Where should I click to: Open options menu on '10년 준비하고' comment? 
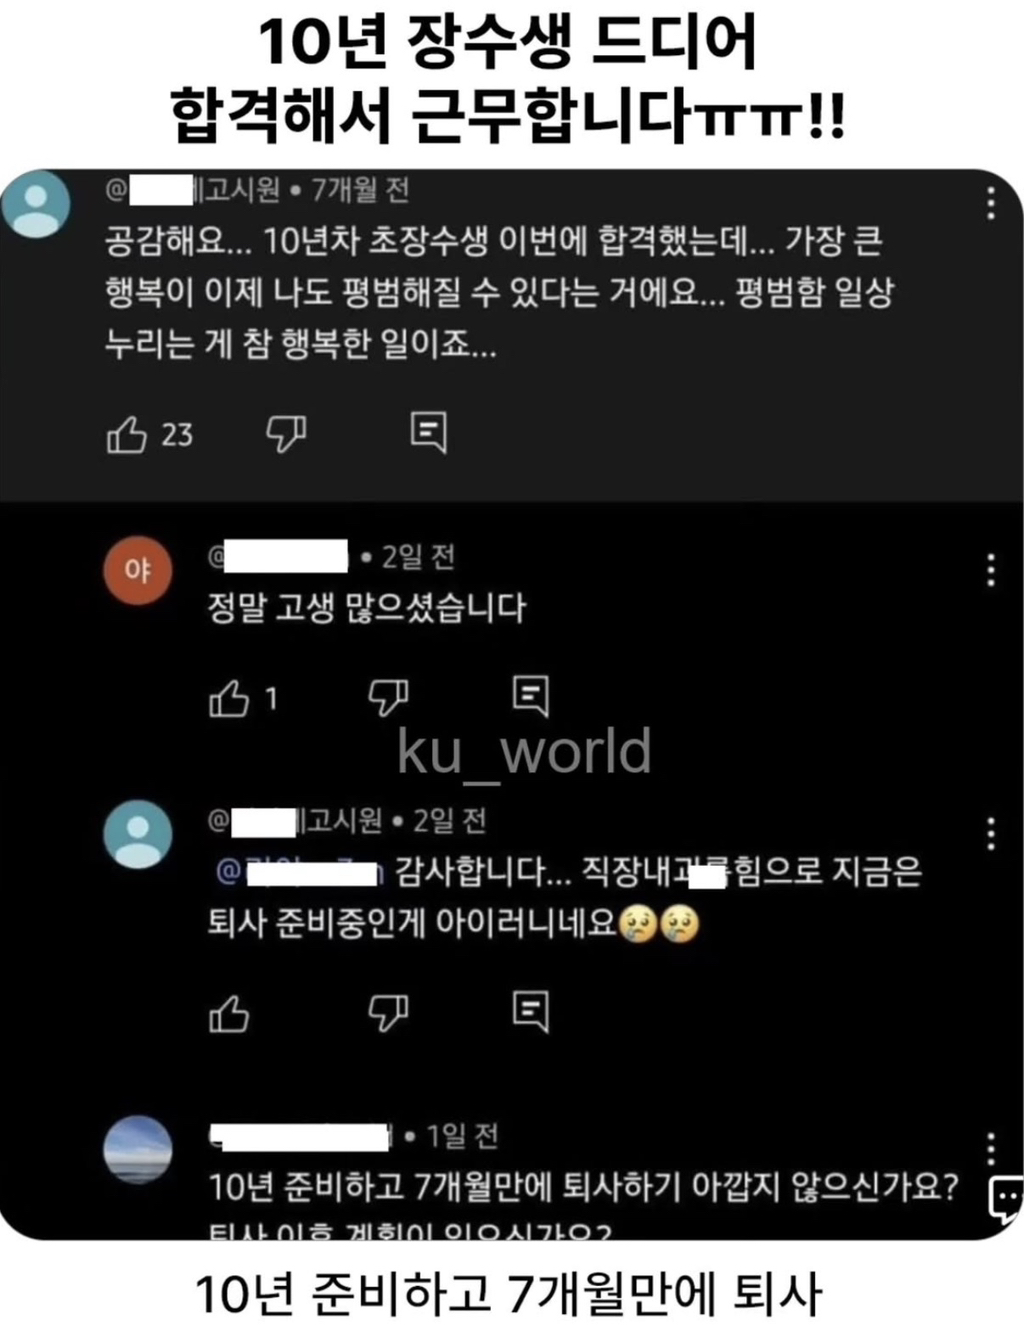click(990, 1149)
